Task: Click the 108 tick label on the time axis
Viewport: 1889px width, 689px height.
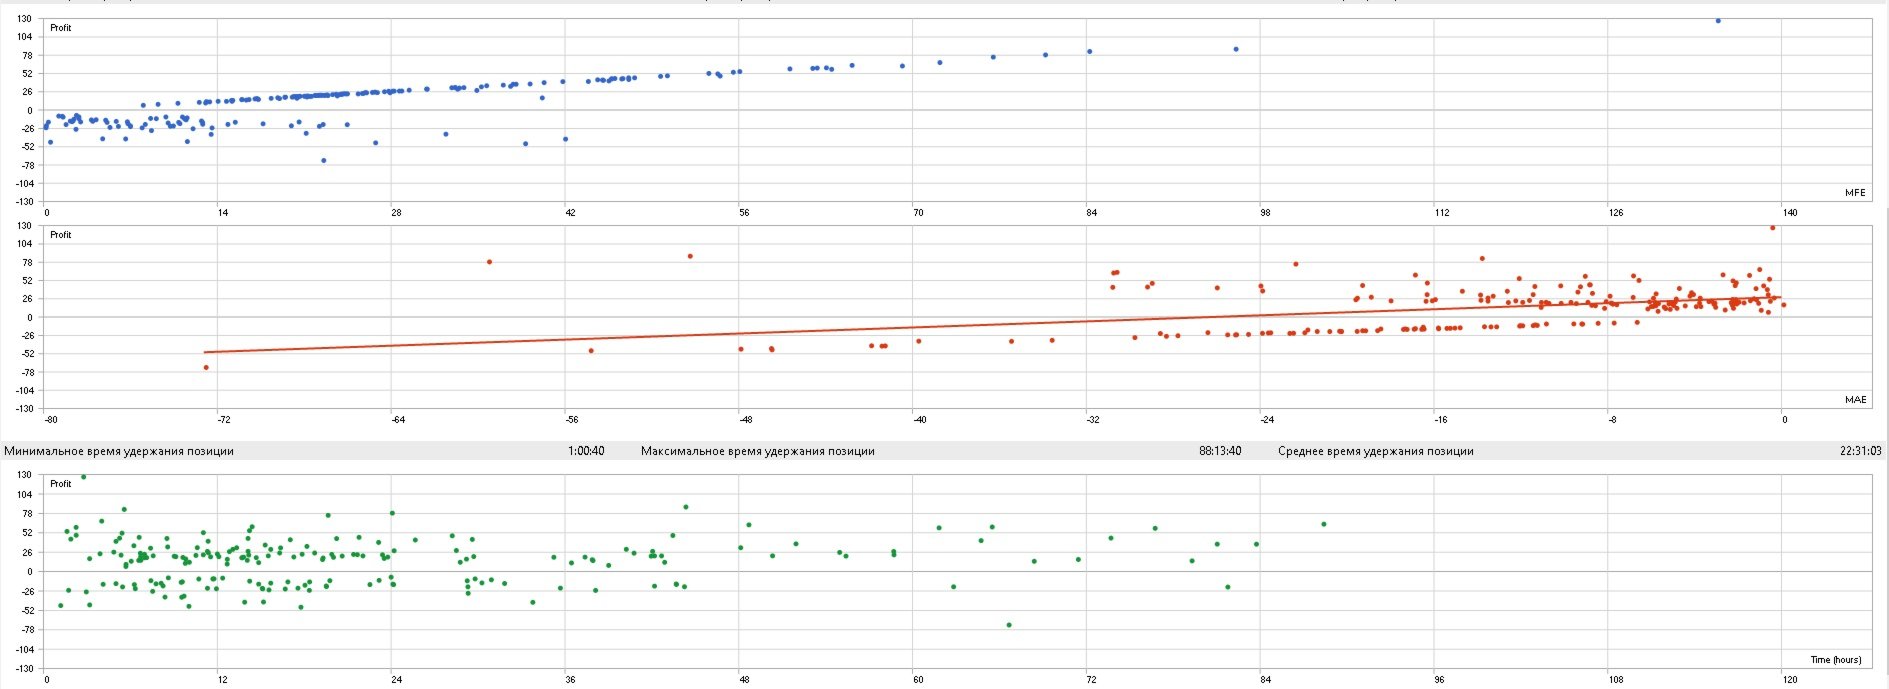Action: [1616, 680]
